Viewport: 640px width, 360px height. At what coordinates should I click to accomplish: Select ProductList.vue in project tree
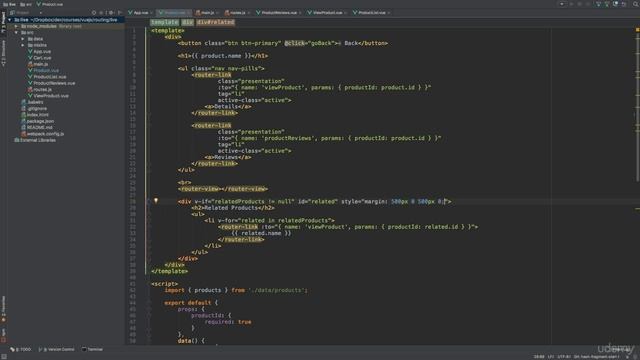[x=47, y=77]
